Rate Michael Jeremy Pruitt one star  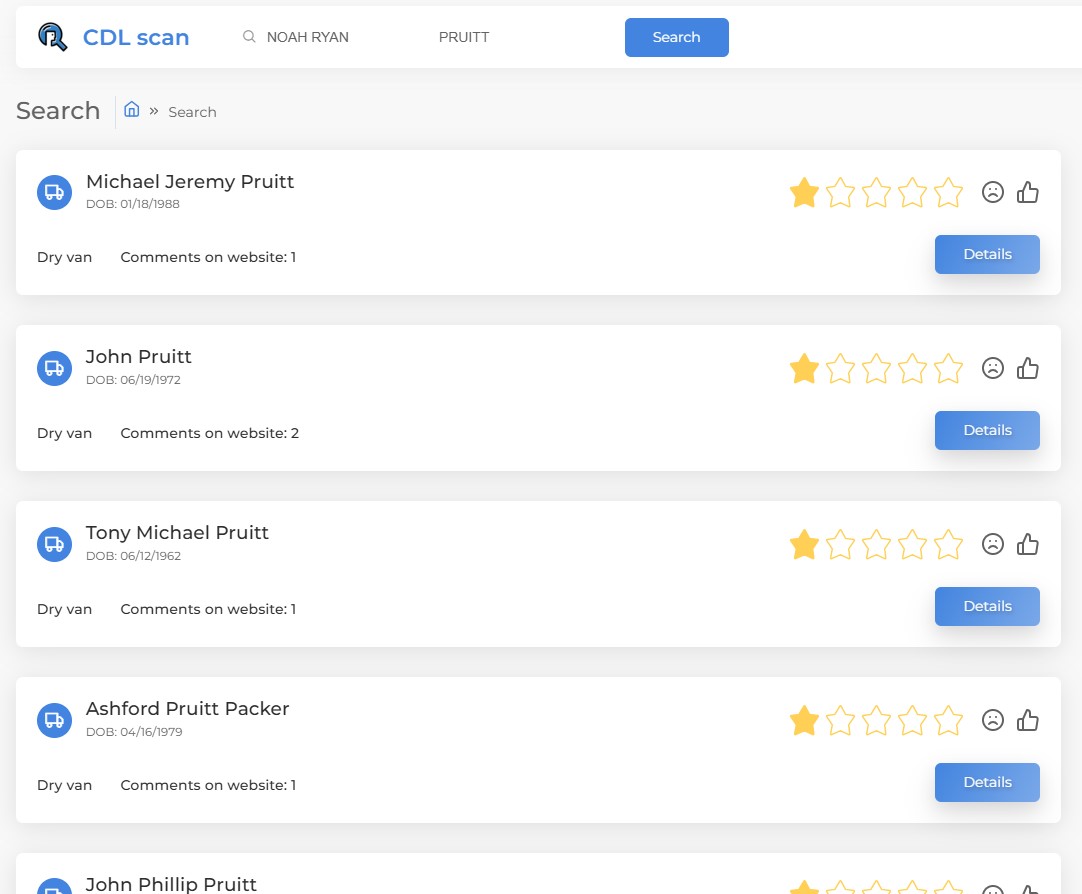(x=804, y=192)
